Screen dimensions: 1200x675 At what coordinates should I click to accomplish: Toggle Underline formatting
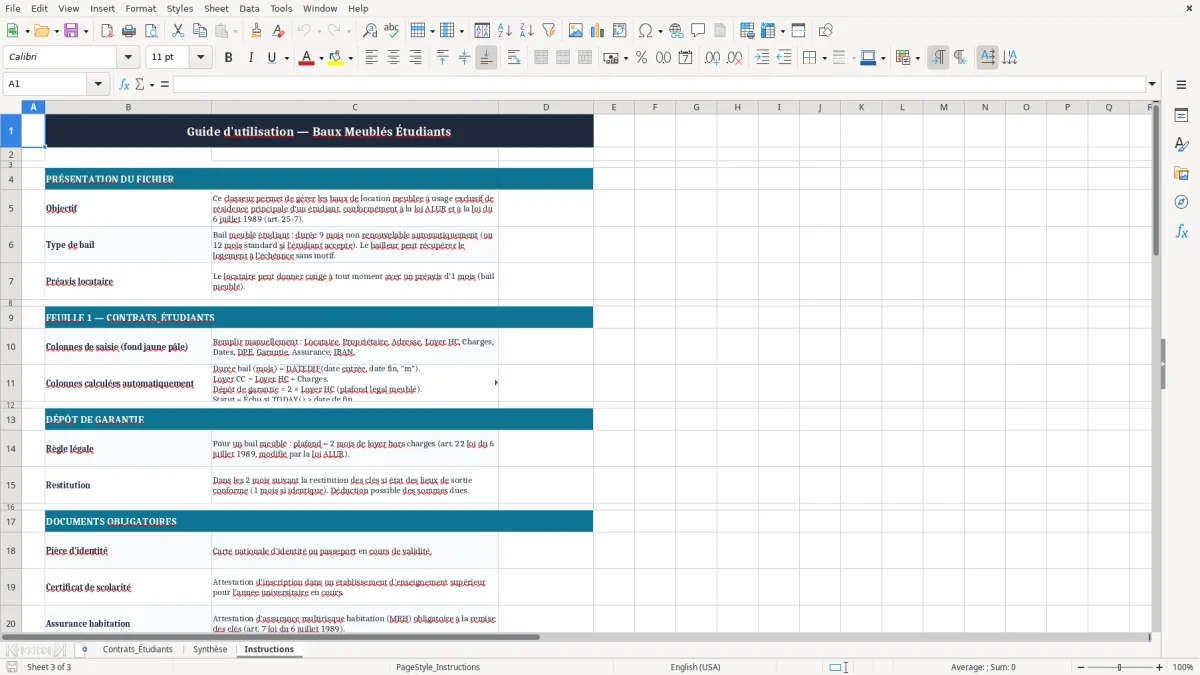(272, 58)
